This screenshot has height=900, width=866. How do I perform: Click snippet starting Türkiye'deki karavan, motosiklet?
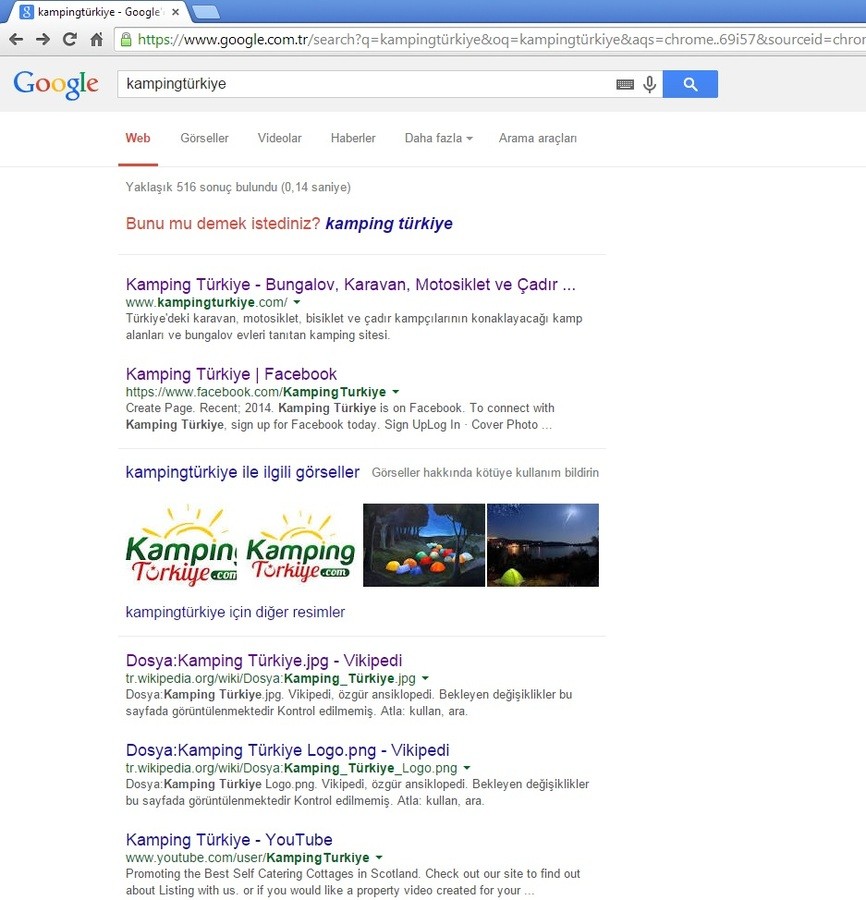pos(354,327)
